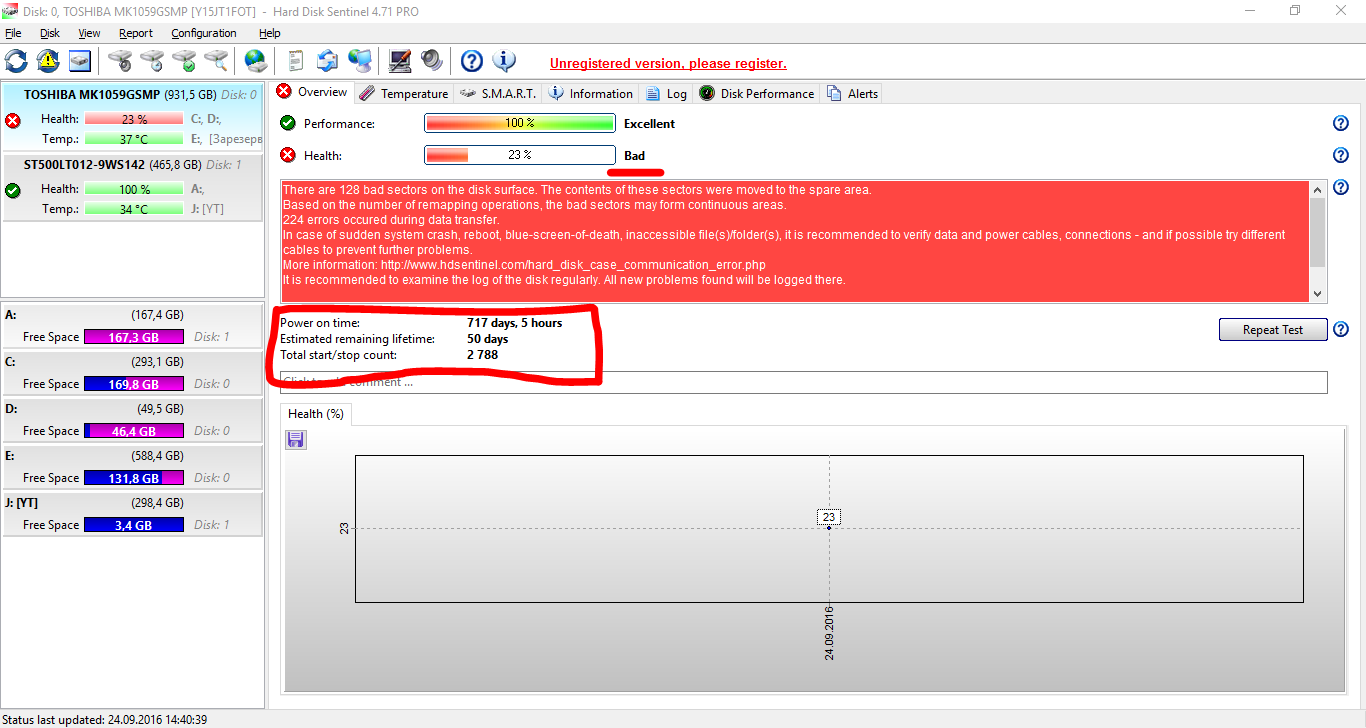The height and width of the screenshot is (728, 1366).
Task: Open the Disk menu
Action: click(x=50, y=33)
